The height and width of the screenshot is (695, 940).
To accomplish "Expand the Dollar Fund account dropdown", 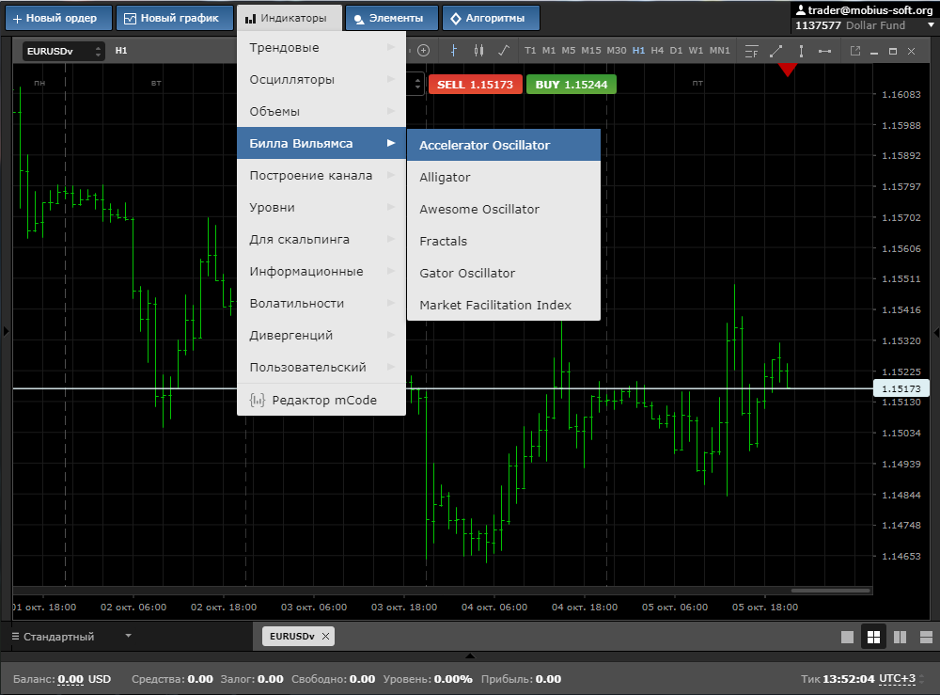I will [x=930, y=25].
